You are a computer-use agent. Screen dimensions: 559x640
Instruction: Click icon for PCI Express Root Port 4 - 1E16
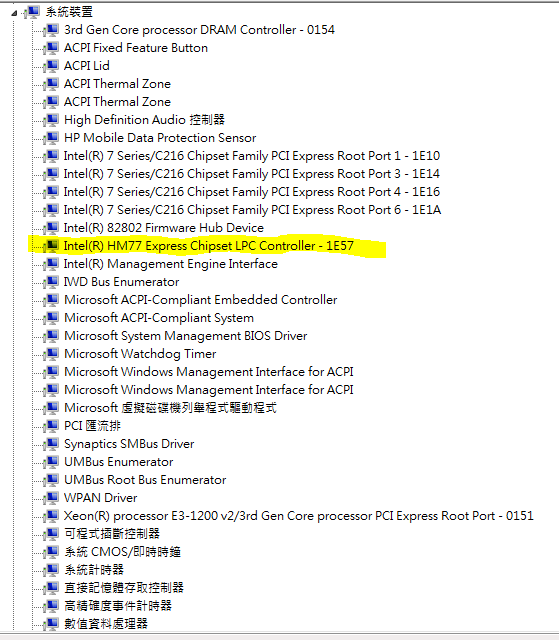[x=51, y=191]
